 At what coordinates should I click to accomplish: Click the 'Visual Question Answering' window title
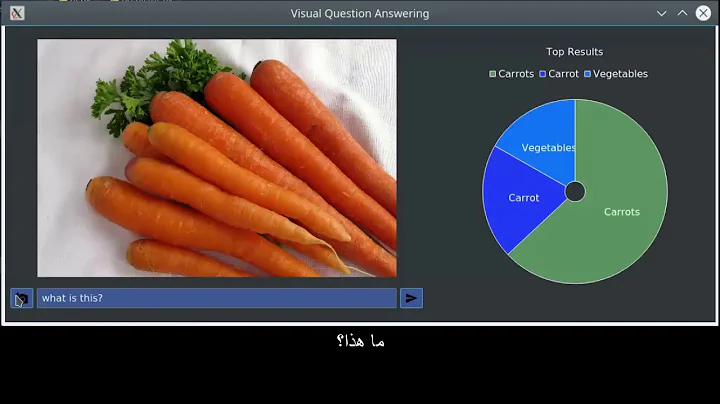point(360,14)
